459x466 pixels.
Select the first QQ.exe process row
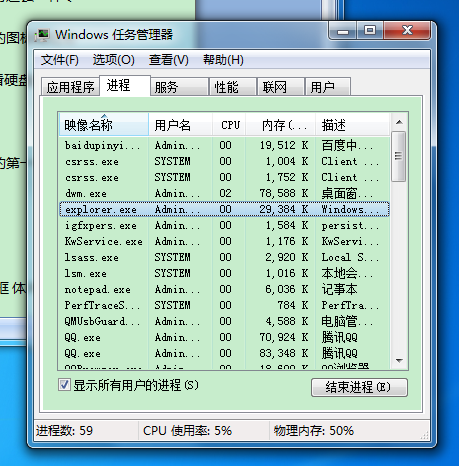[x=224, y=337]
